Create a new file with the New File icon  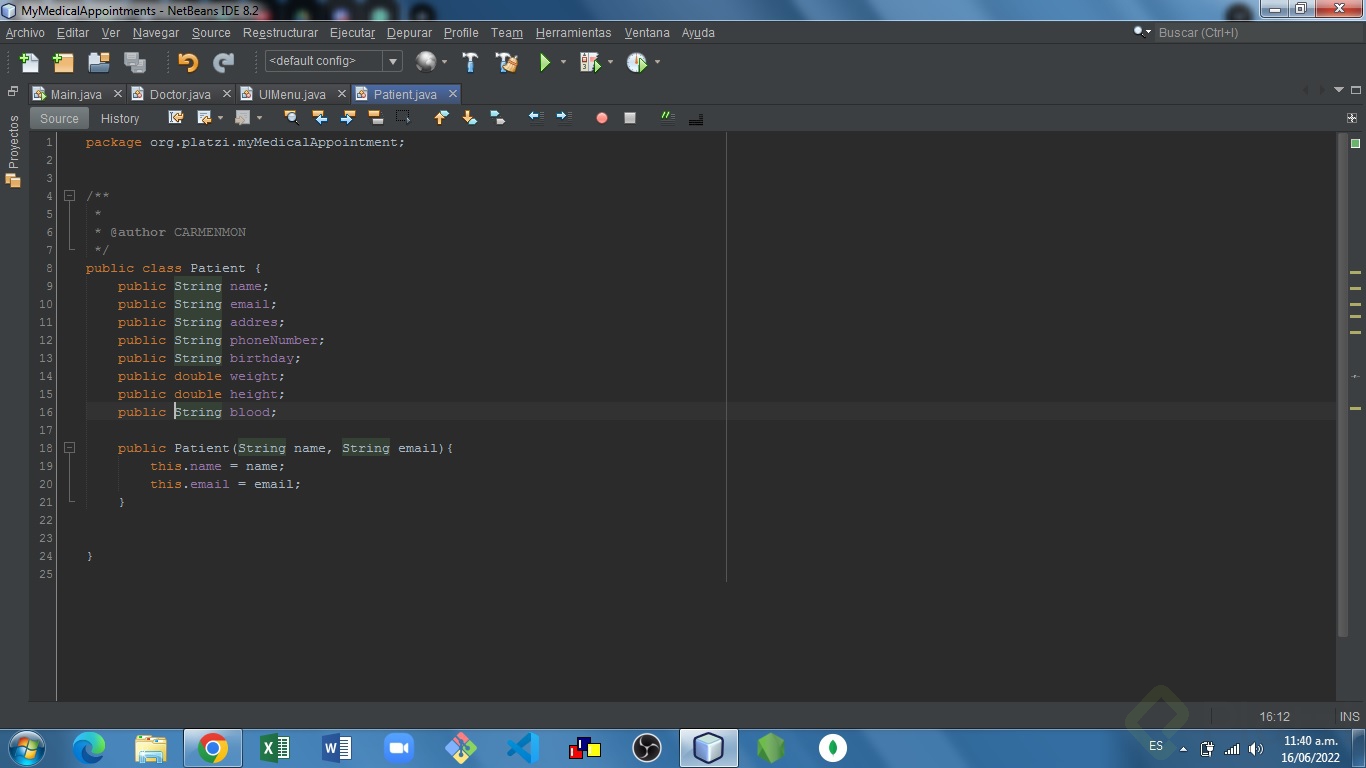(x=29, y=62)
